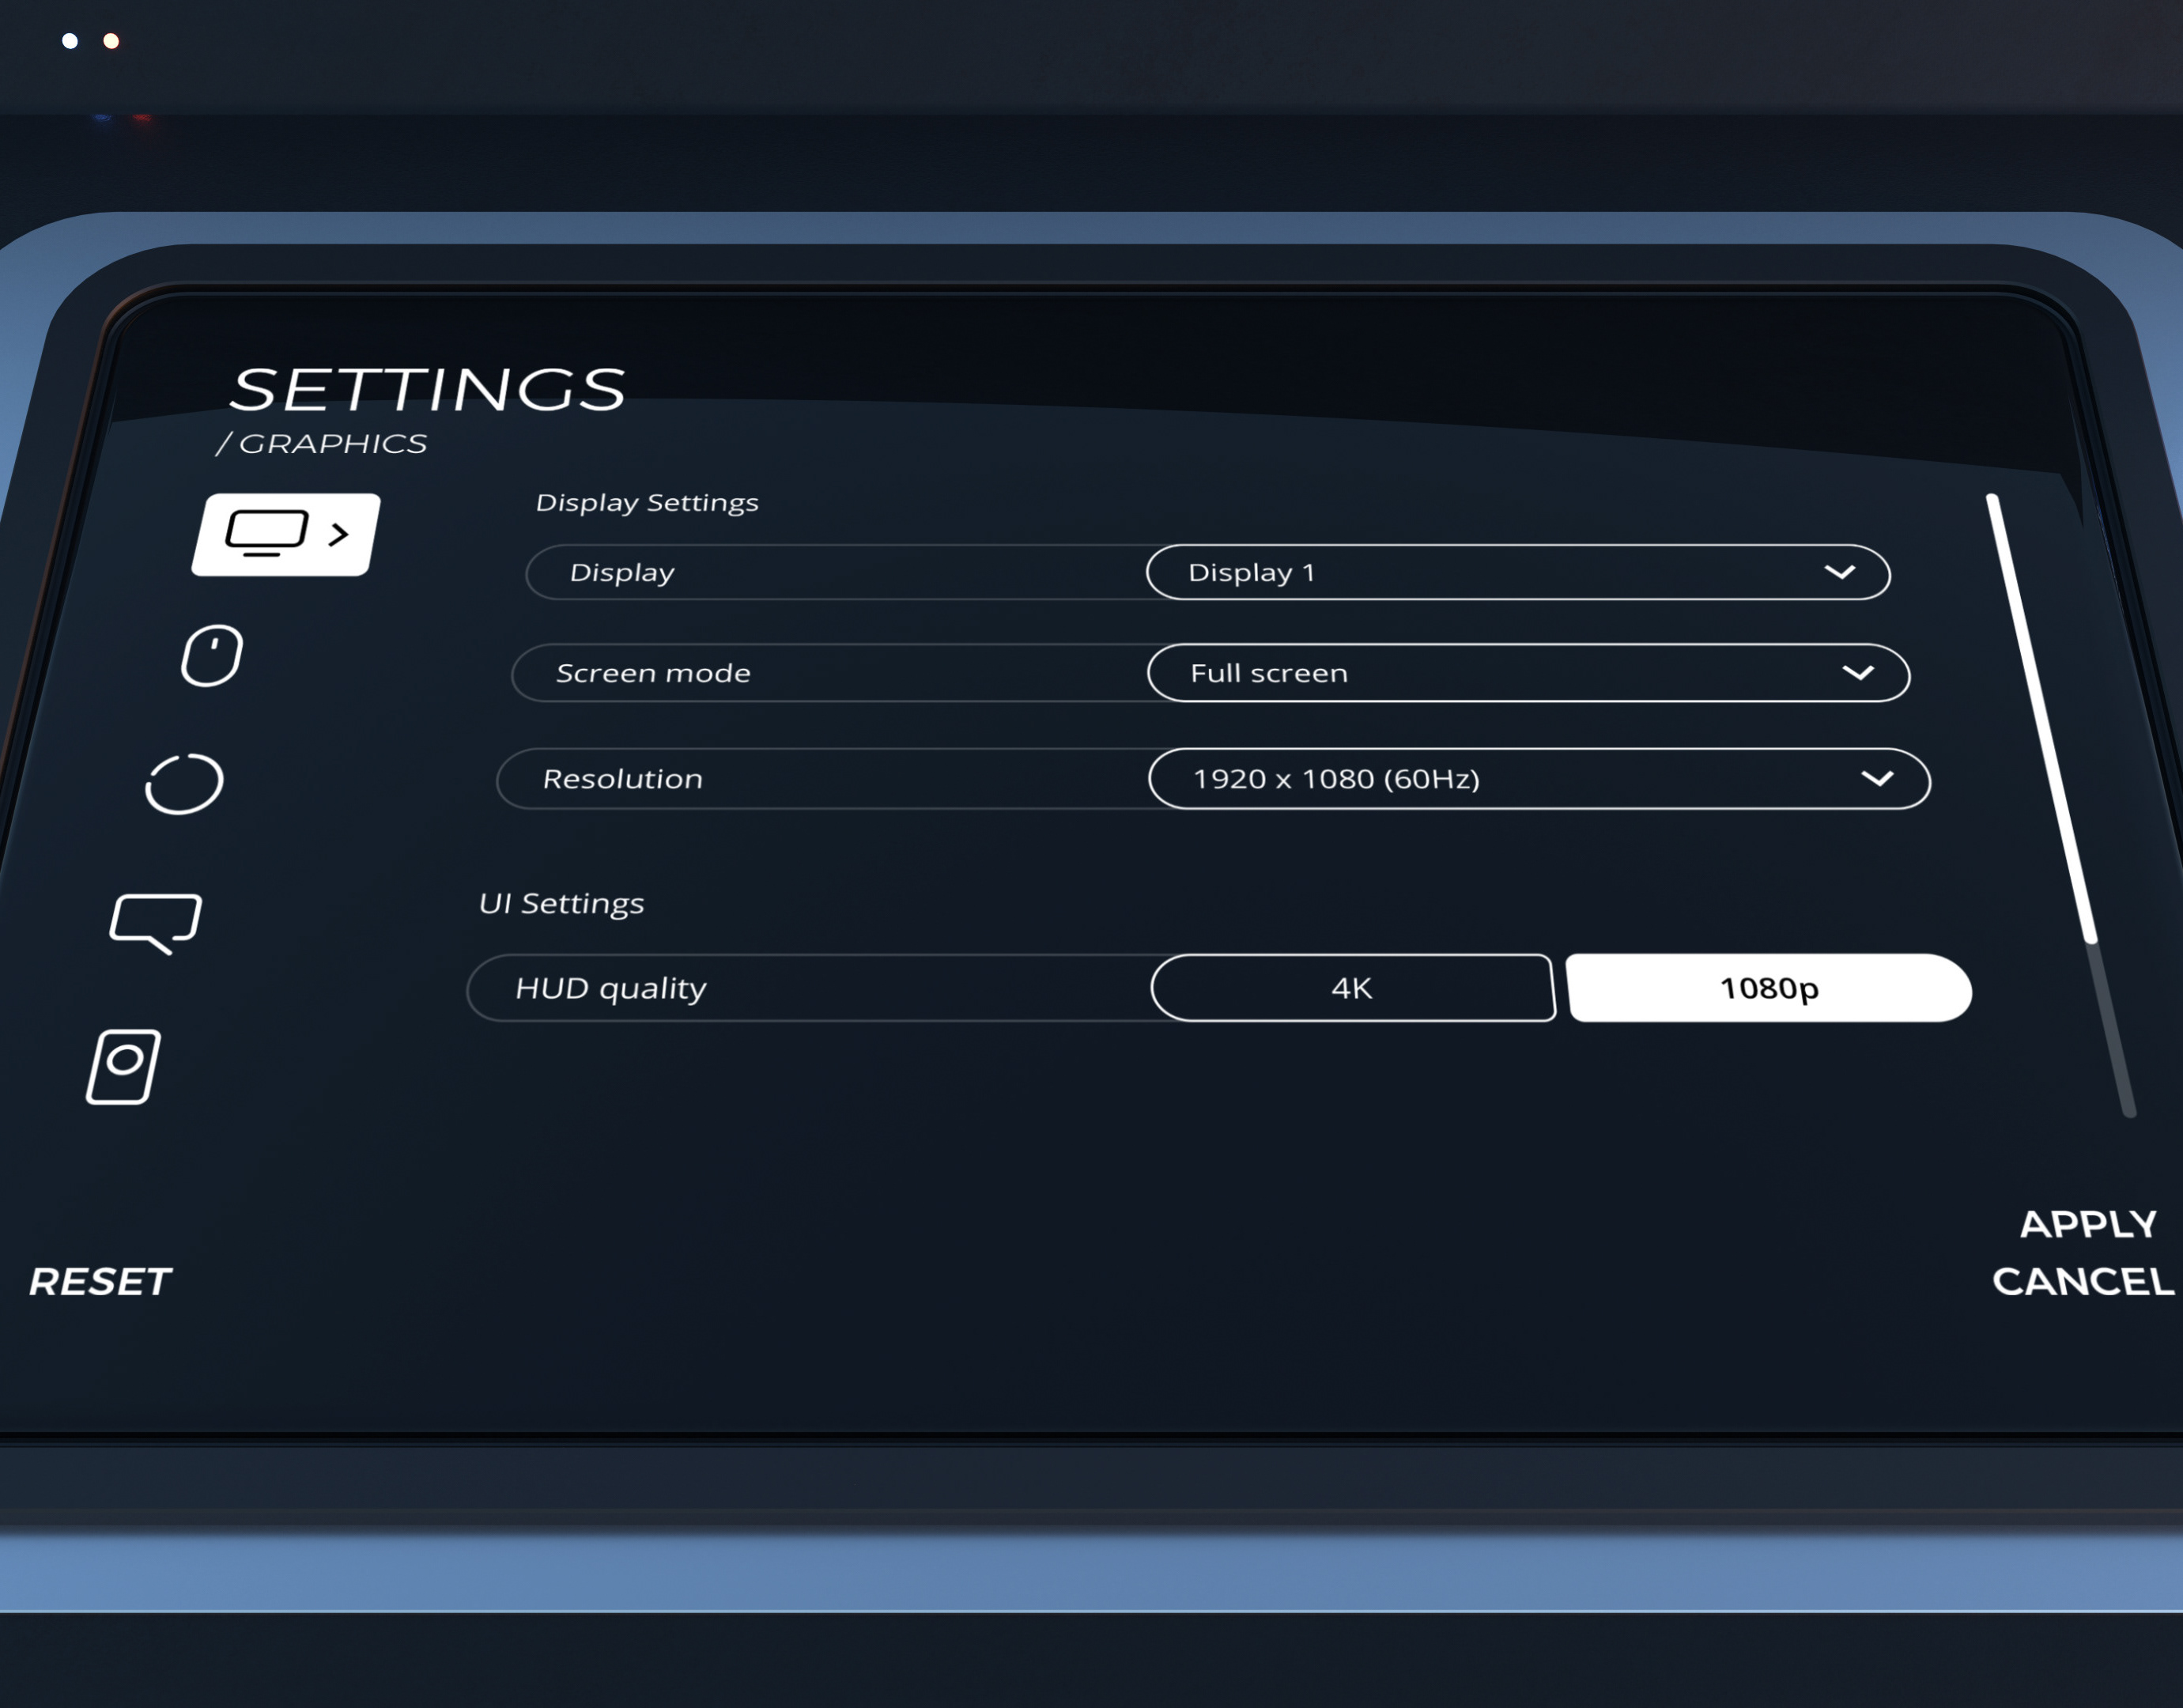
Task: Expand the Display 1 dropdown
Action: point(1518,572)
